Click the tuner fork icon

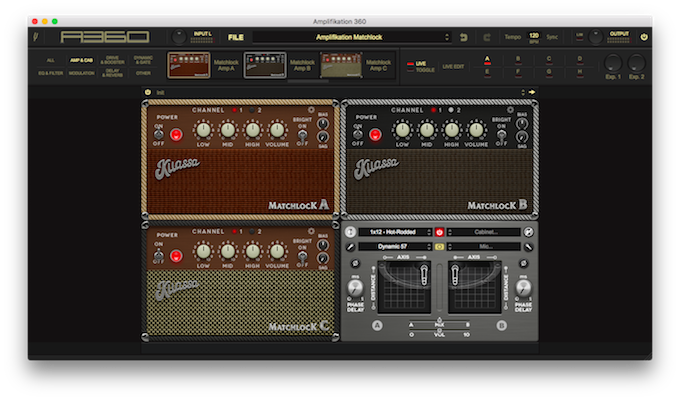(36, 37)
